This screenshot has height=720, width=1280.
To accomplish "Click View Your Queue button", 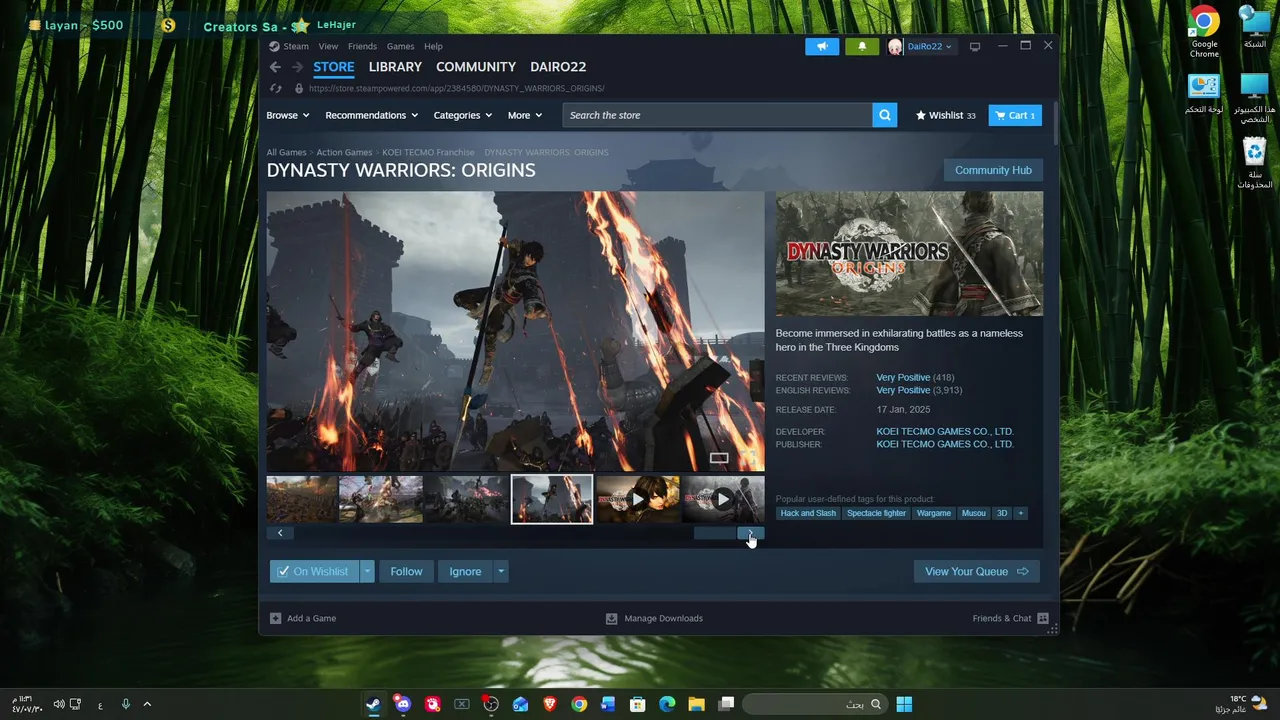I will point(976,571).
